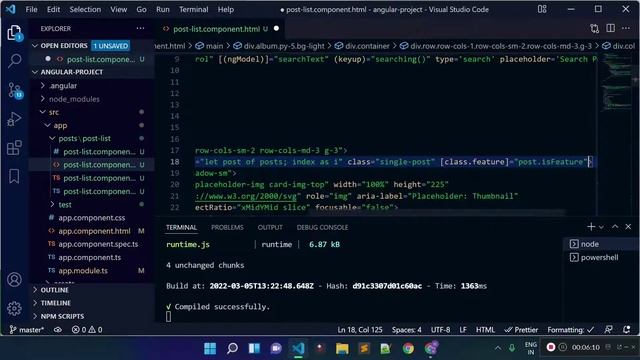Split the editor to the right
Image resolution: width=640 pixels, height=360 pixels.
(x=610, y=28)
